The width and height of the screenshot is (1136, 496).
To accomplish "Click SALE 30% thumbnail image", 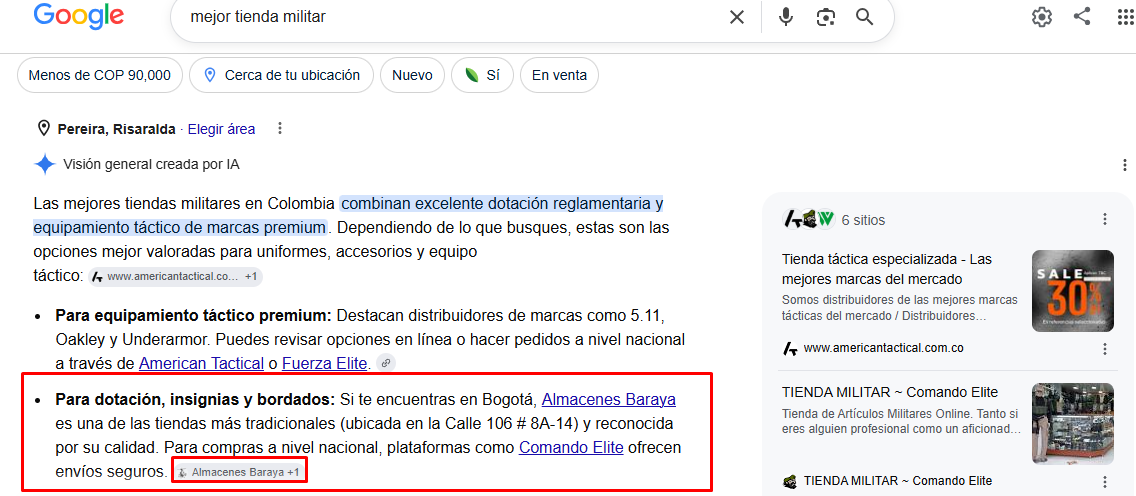I will (1073, 291).
